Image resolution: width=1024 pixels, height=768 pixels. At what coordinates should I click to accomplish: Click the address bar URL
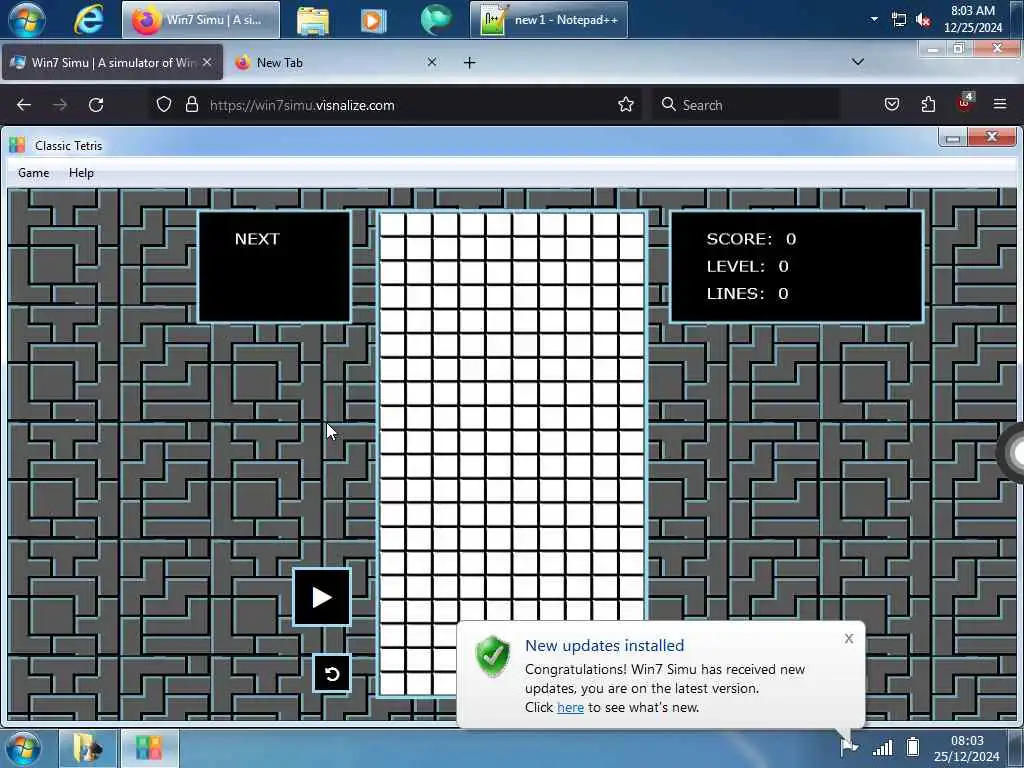[x=302, y=105]
